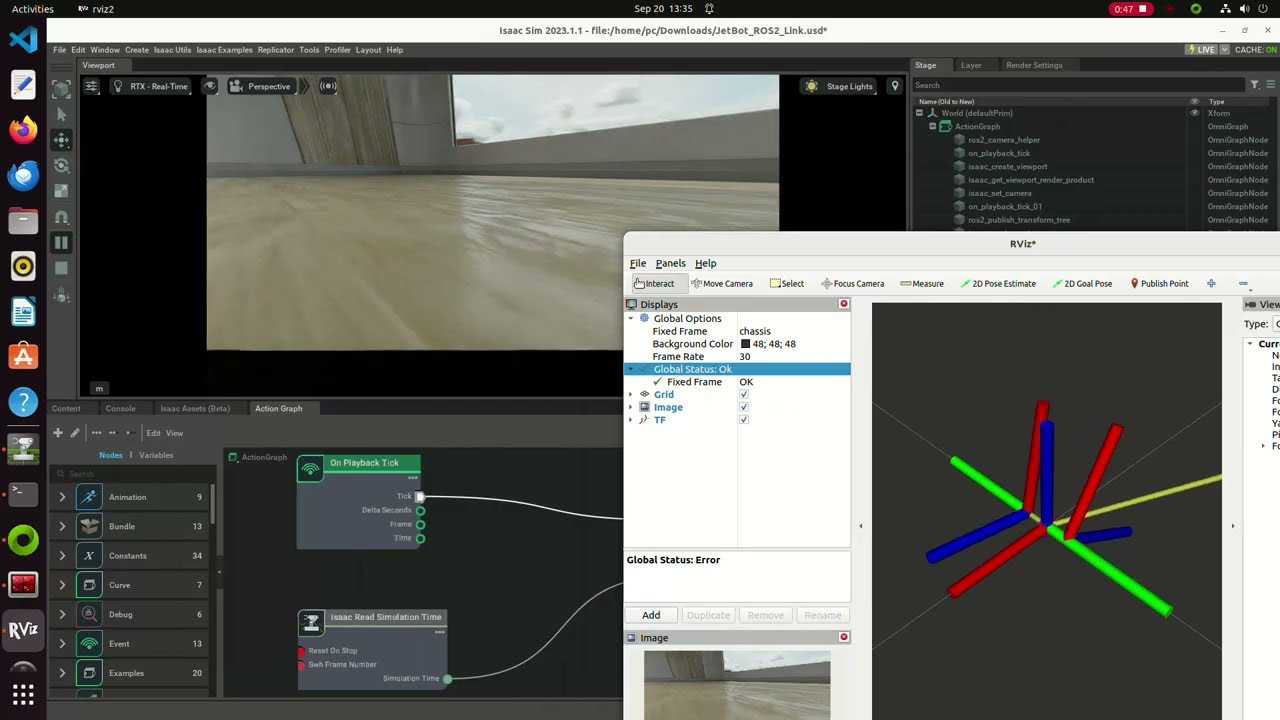The width and height of the screenshot is (1280, 720).
Task: Switch to the Render Settings tab
Action: point(1034,65)
